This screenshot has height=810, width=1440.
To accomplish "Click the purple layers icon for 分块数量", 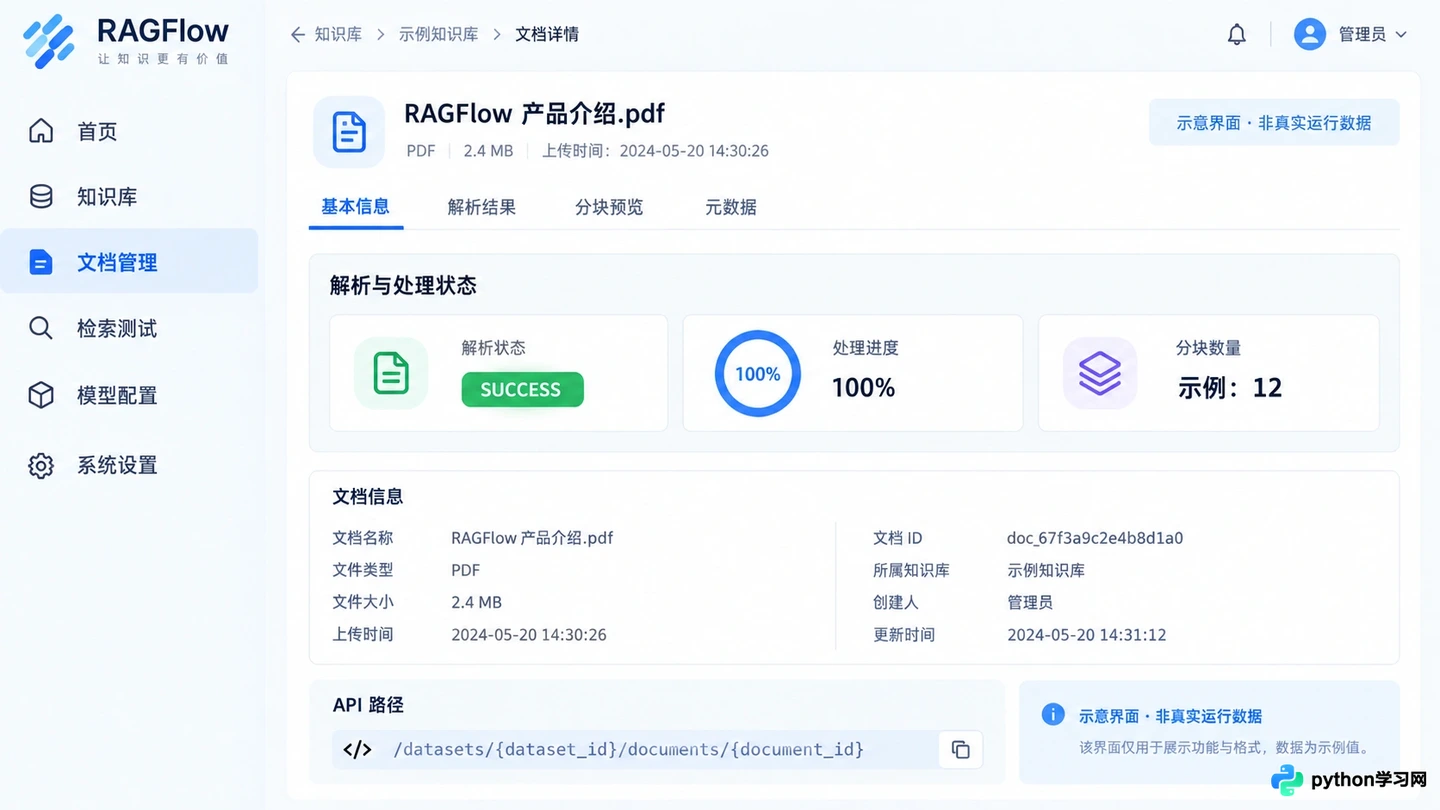I will click(1100, 373).
